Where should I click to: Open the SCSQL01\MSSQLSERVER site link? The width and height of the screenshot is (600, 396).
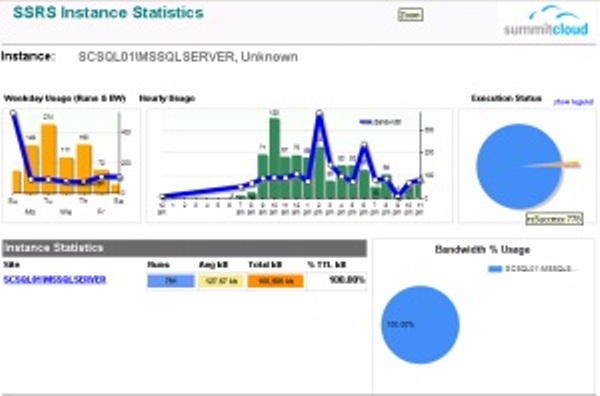pyautogui.click(x=54, y=280)
